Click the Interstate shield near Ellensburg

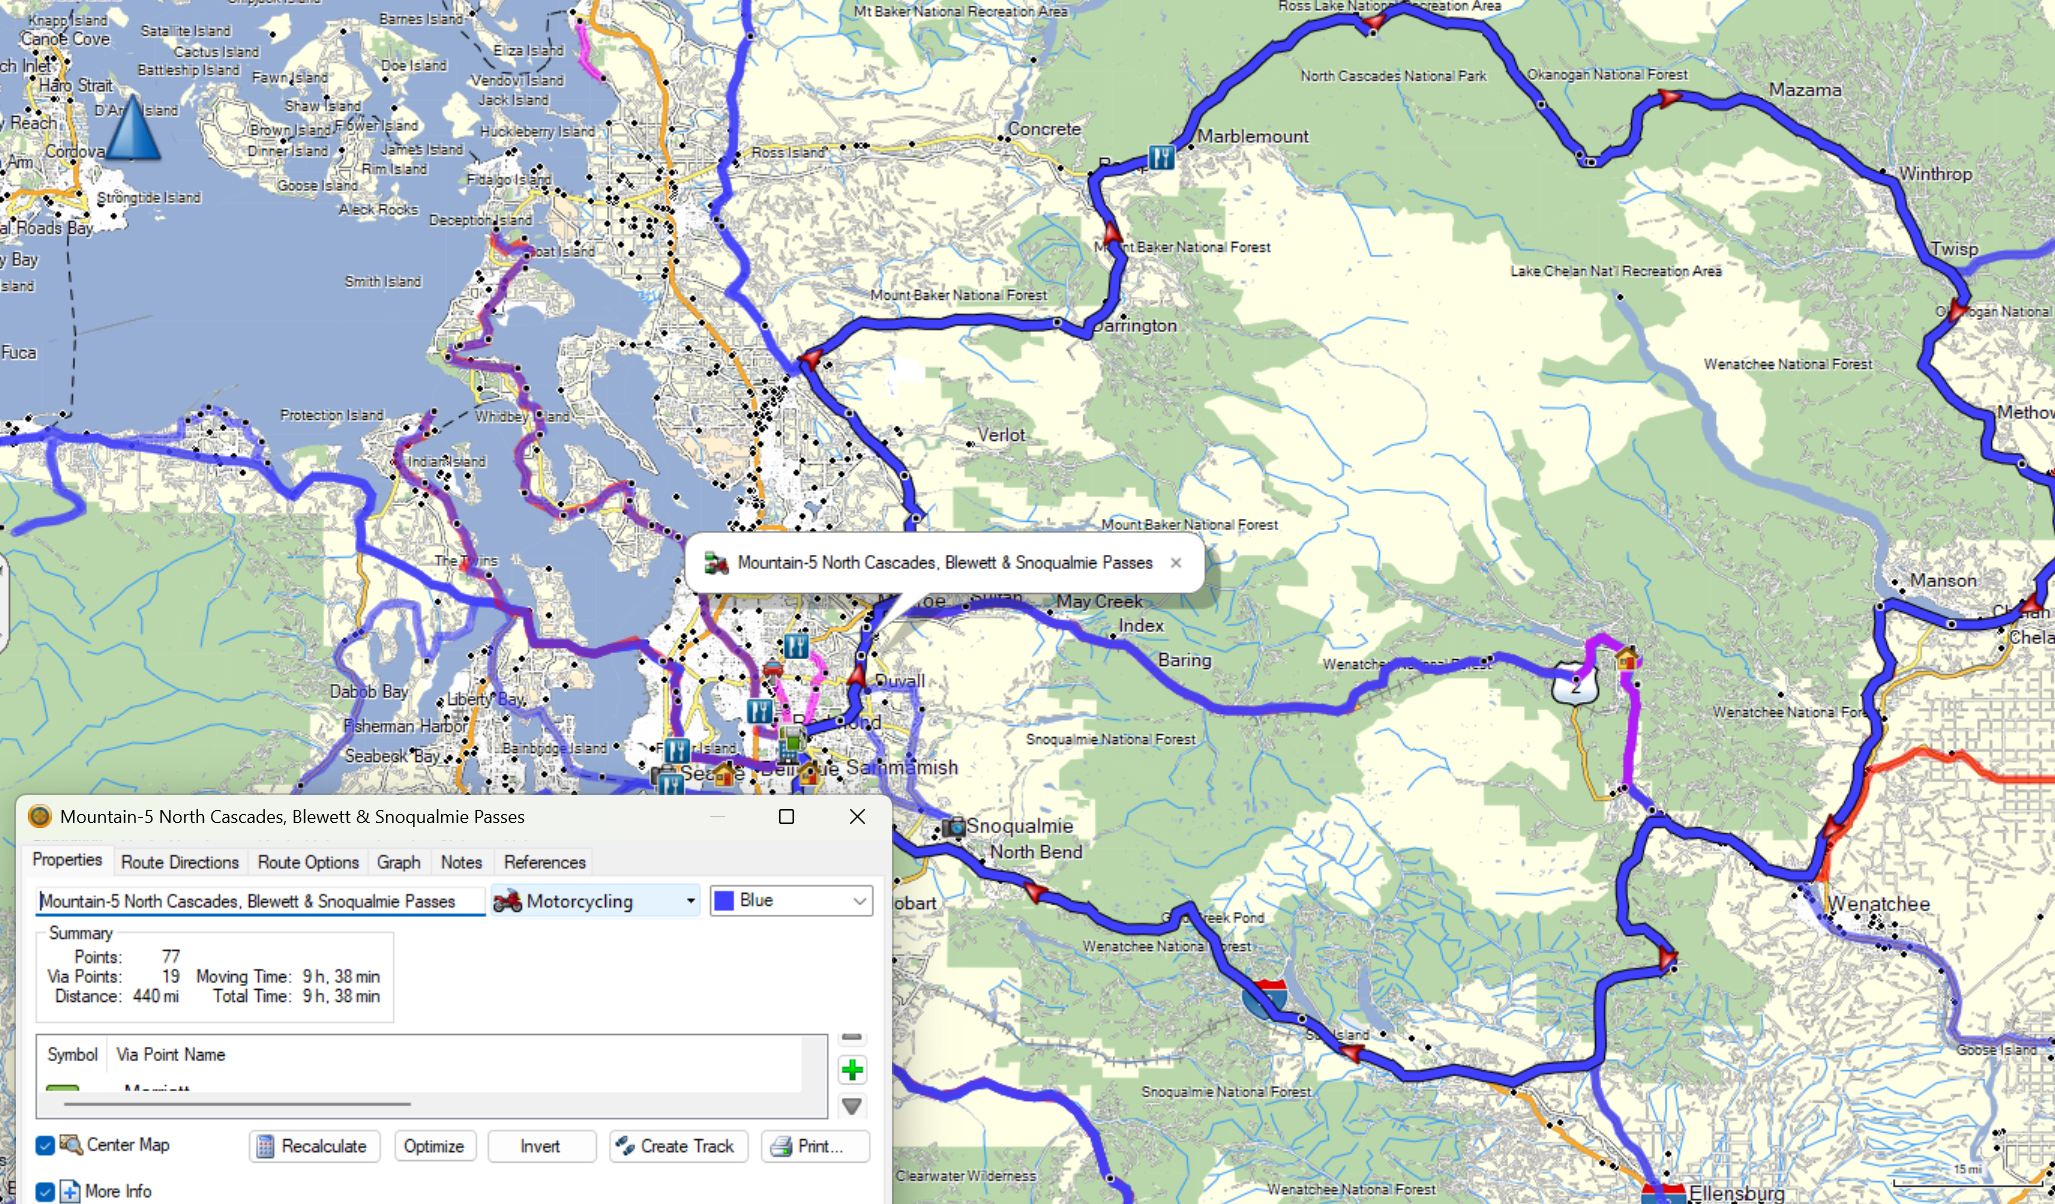click(1662, 1192)
